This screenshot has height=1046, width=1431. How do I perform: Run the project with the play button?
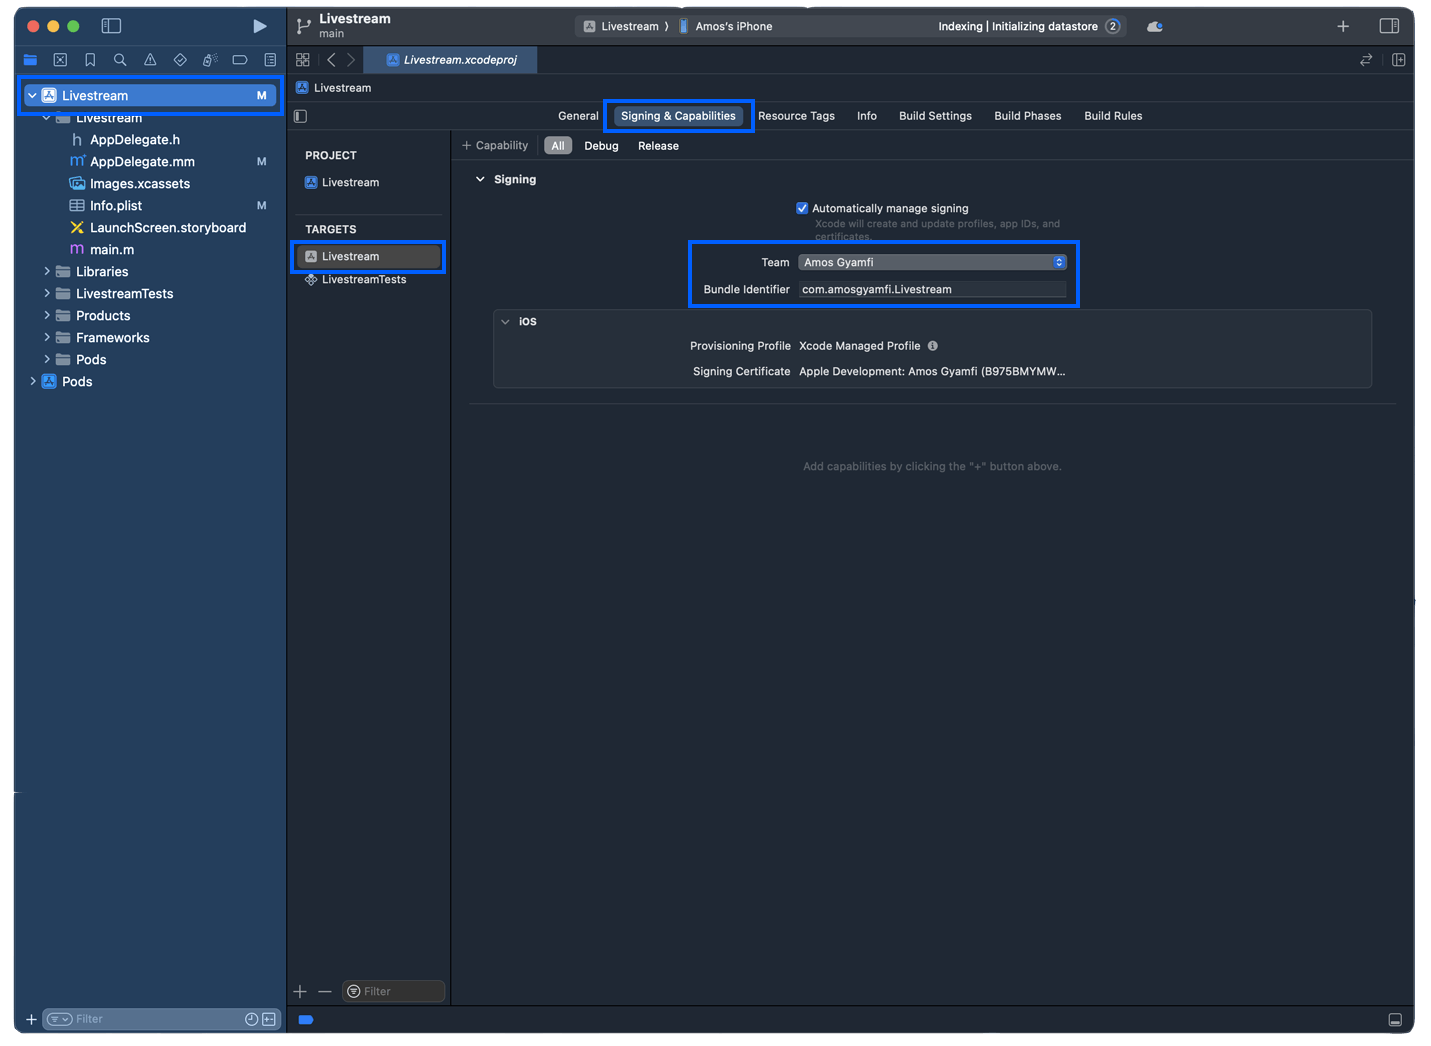tap(259, 26)
